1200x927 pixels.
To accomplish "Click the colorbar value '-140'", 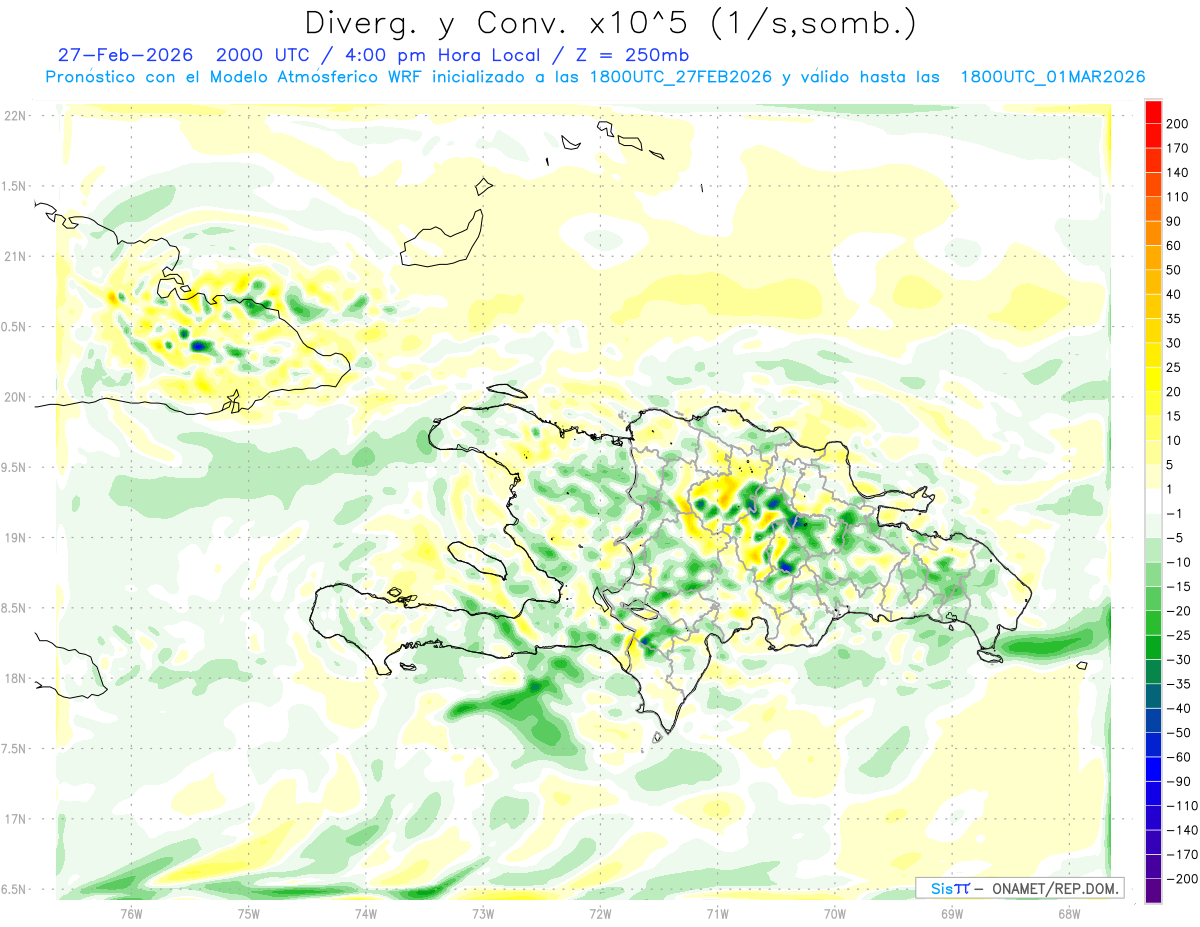I will (1182, 830).
